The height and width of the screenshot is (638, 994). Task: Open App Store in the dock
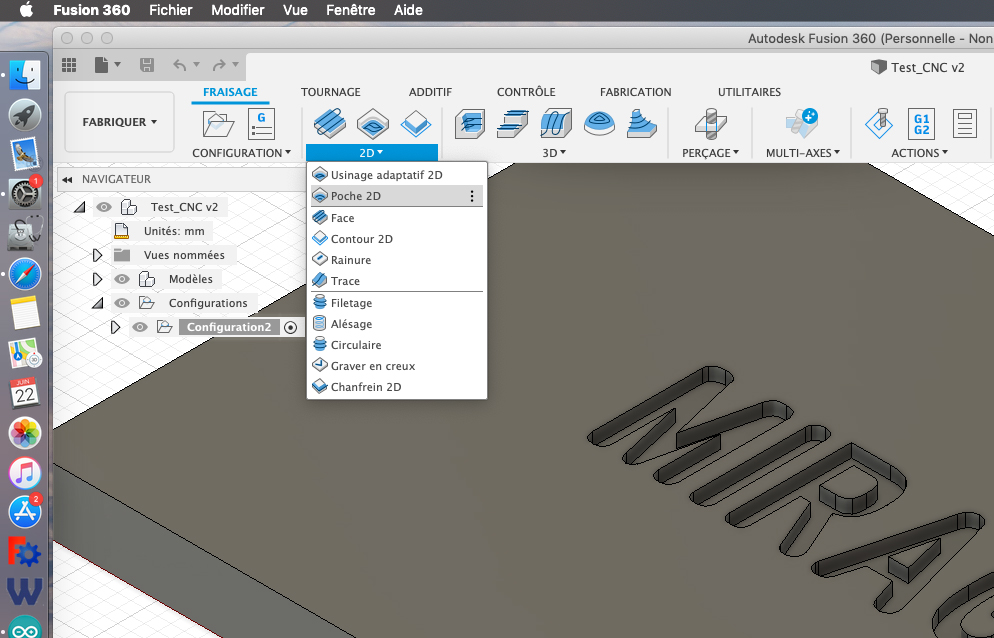25,512
